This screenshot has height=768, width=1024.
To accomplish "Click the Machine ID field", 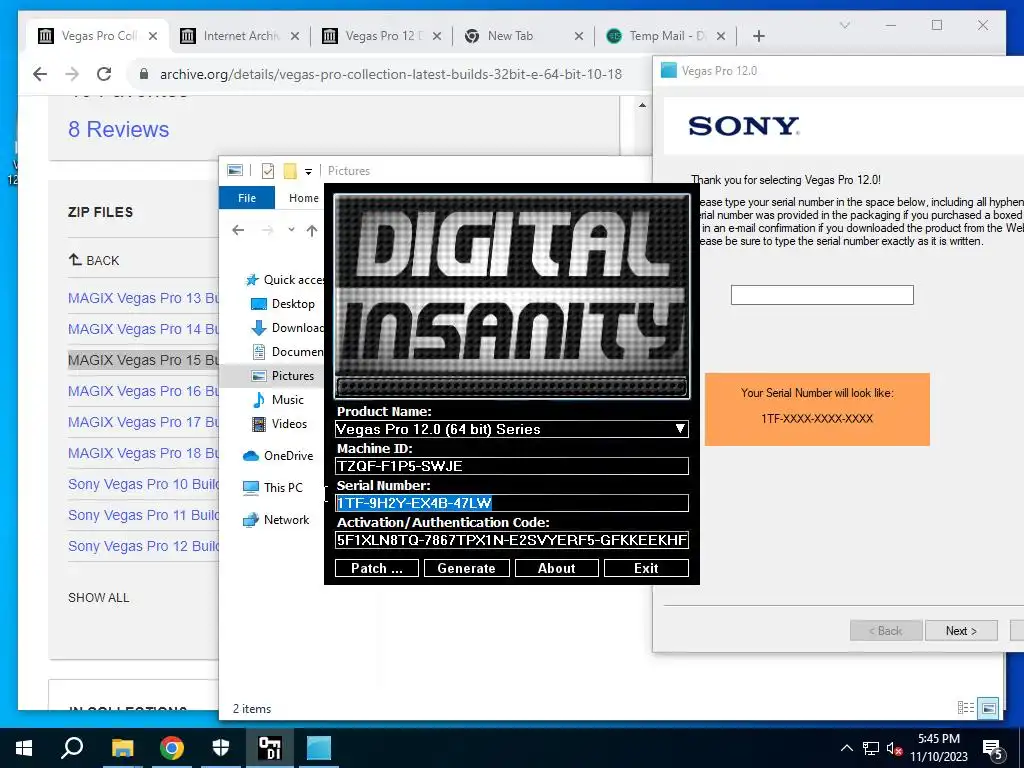I will click(511, 466).
